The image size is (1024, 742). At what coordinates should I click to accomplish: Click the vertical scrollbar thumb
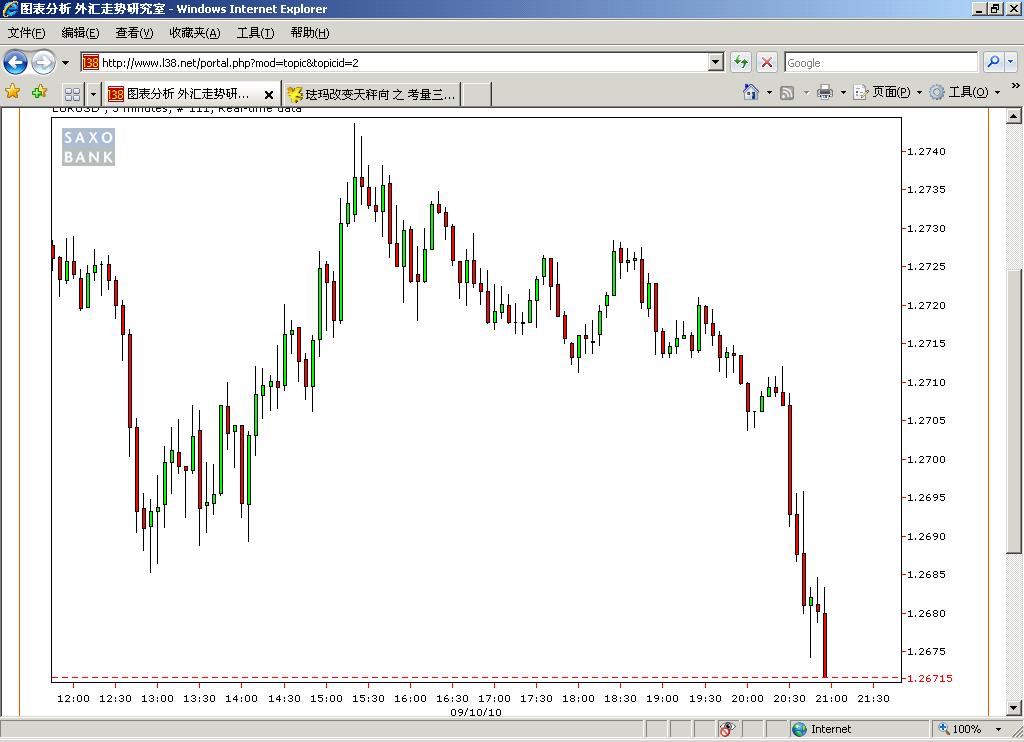[x=1014, y=411]
